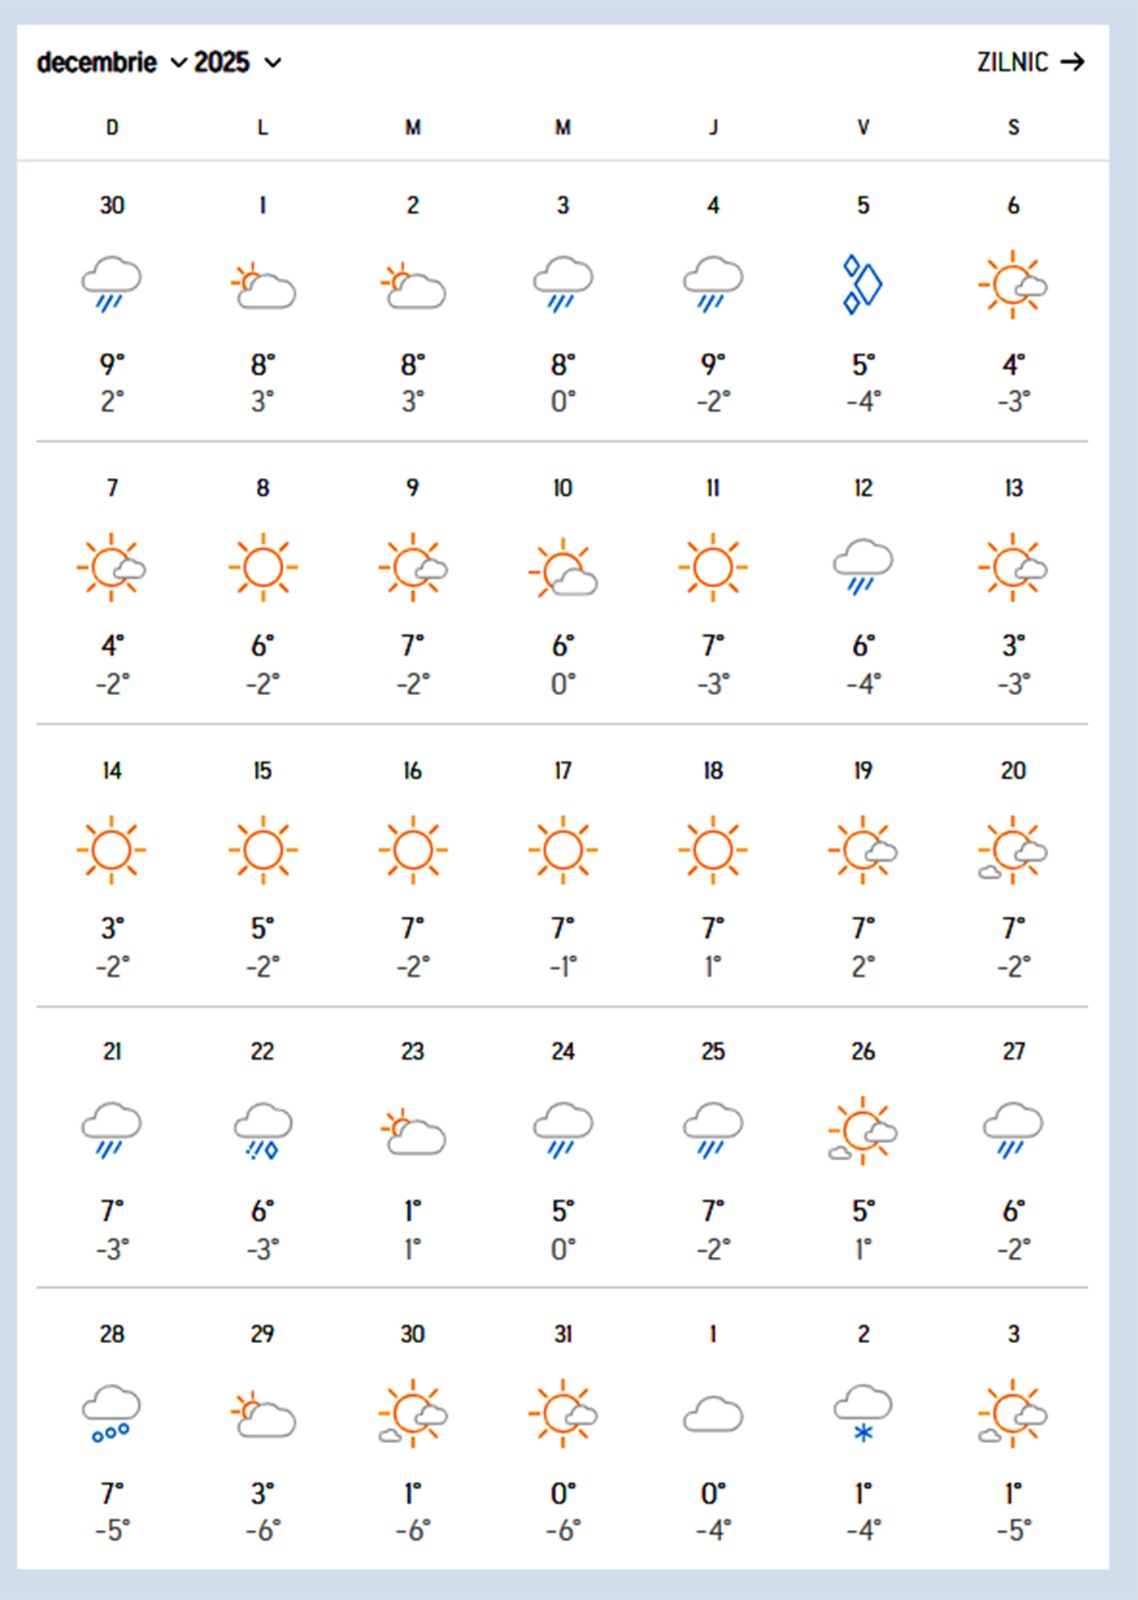
Task: Click the cloudy icon on January 1
Action: click(x=712, y=1414)
